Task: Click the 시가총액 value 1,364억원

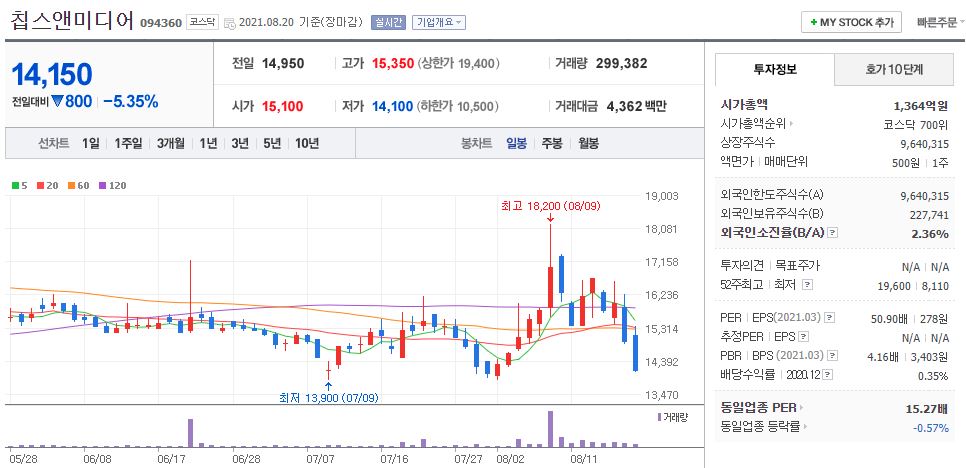Action: (x=922, y=106)
